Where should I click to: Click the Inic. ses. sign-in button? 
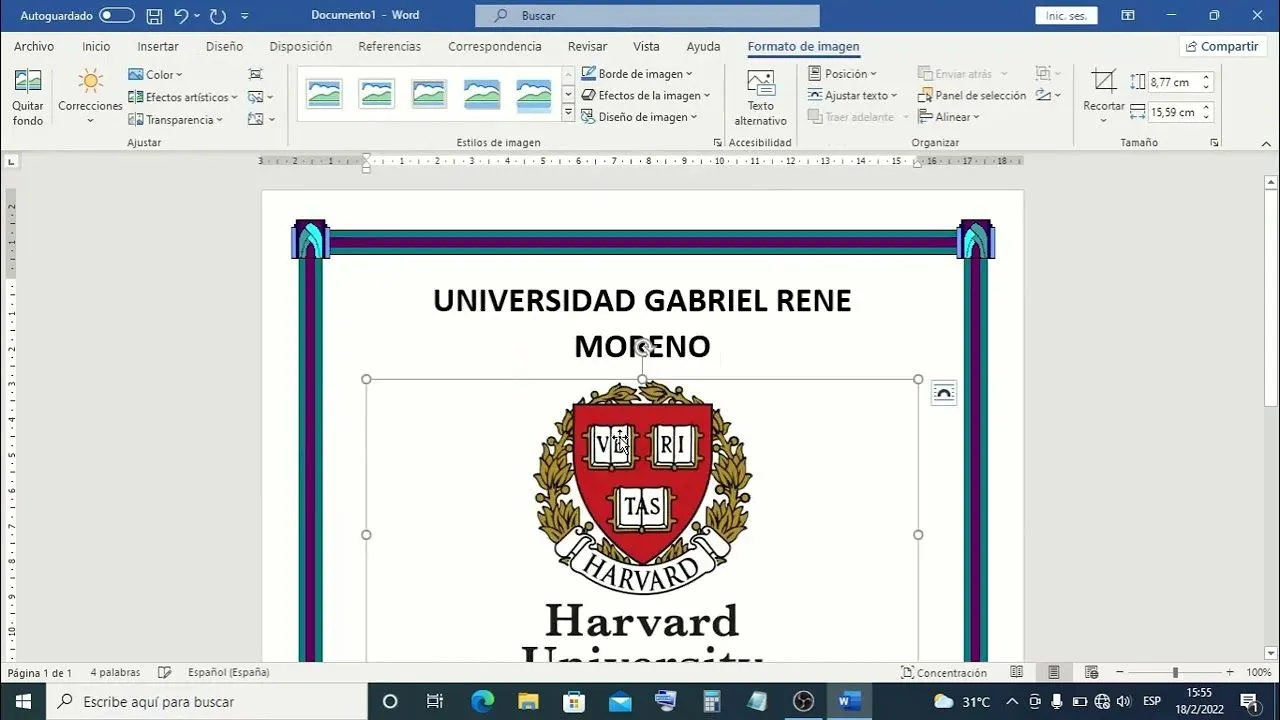tap(1066, 16)
